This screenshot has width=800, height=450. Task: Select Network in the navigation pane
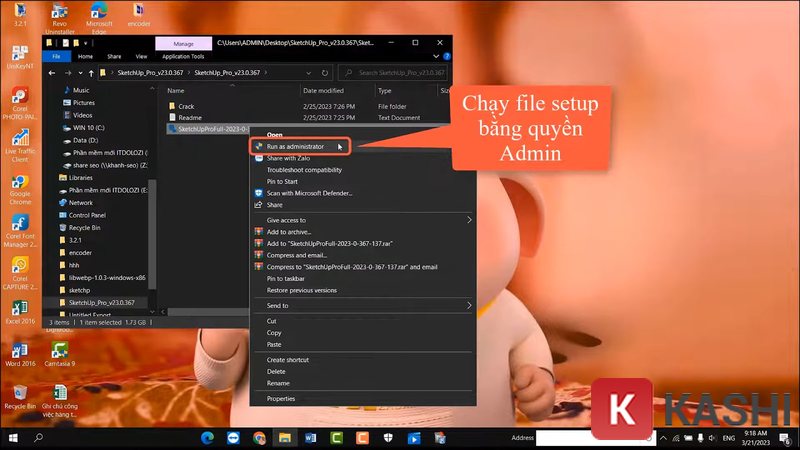click(81, 203)
